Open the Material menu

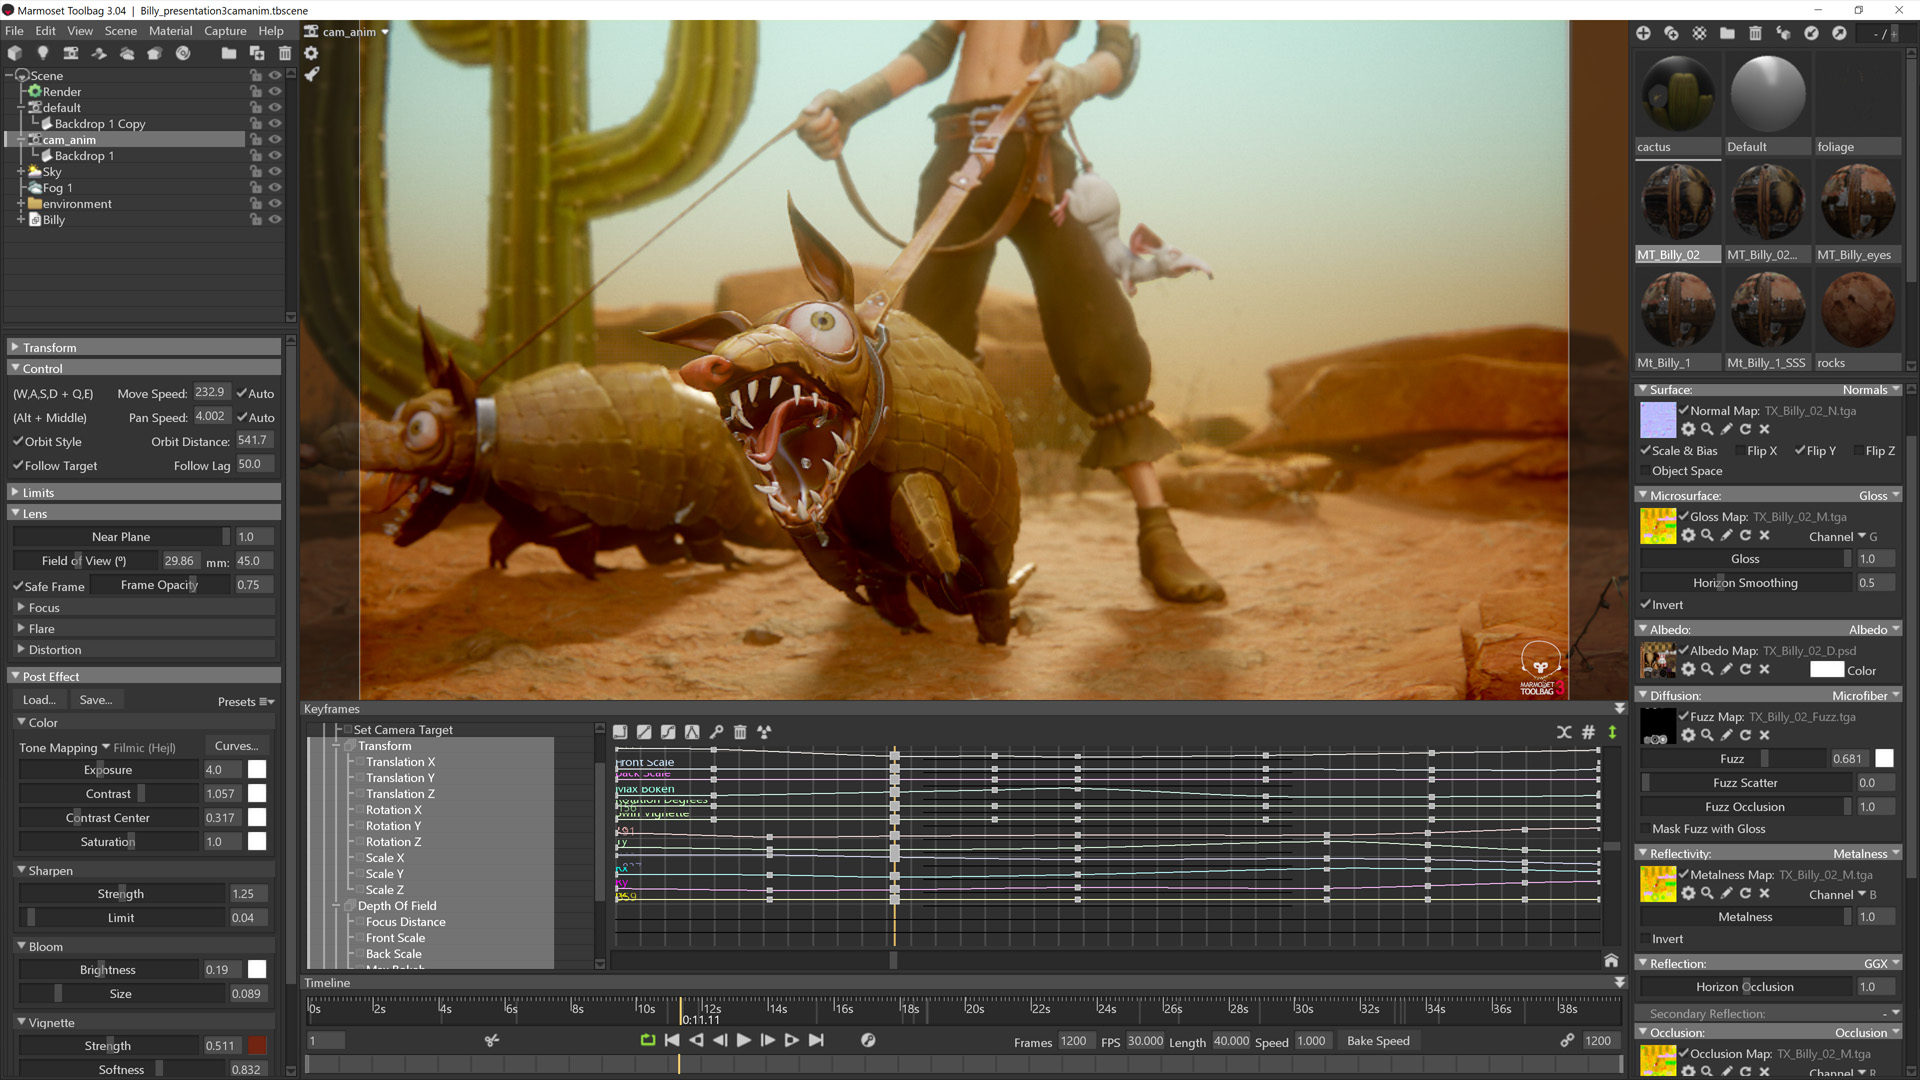[170, 31]
